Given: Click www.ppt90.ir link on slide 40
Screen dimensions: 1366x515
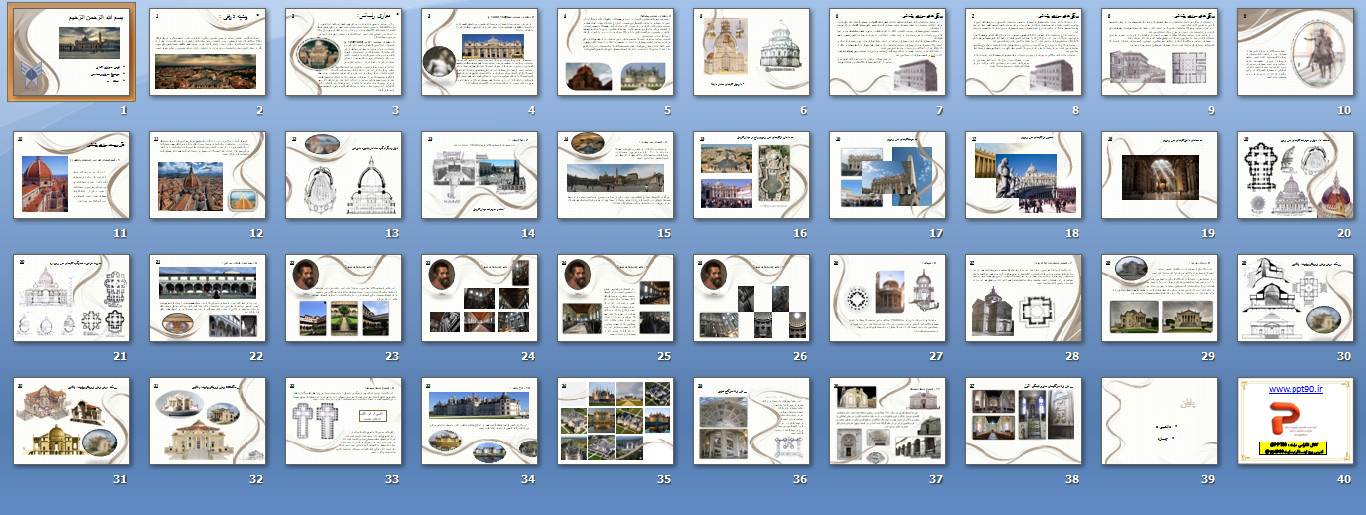Looking at the screenshot, I should coord(1295,388).
